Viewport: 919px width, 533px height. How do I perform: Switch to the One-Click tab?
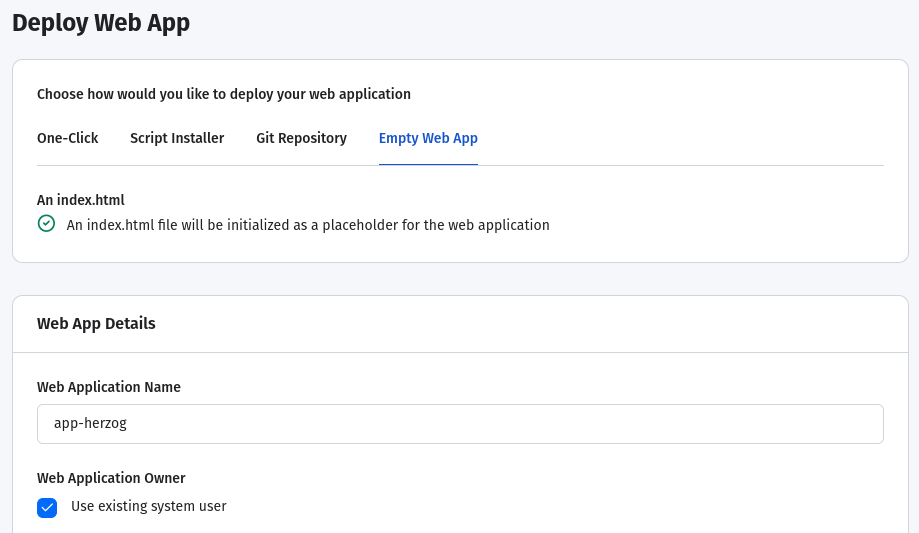(67, 138)
